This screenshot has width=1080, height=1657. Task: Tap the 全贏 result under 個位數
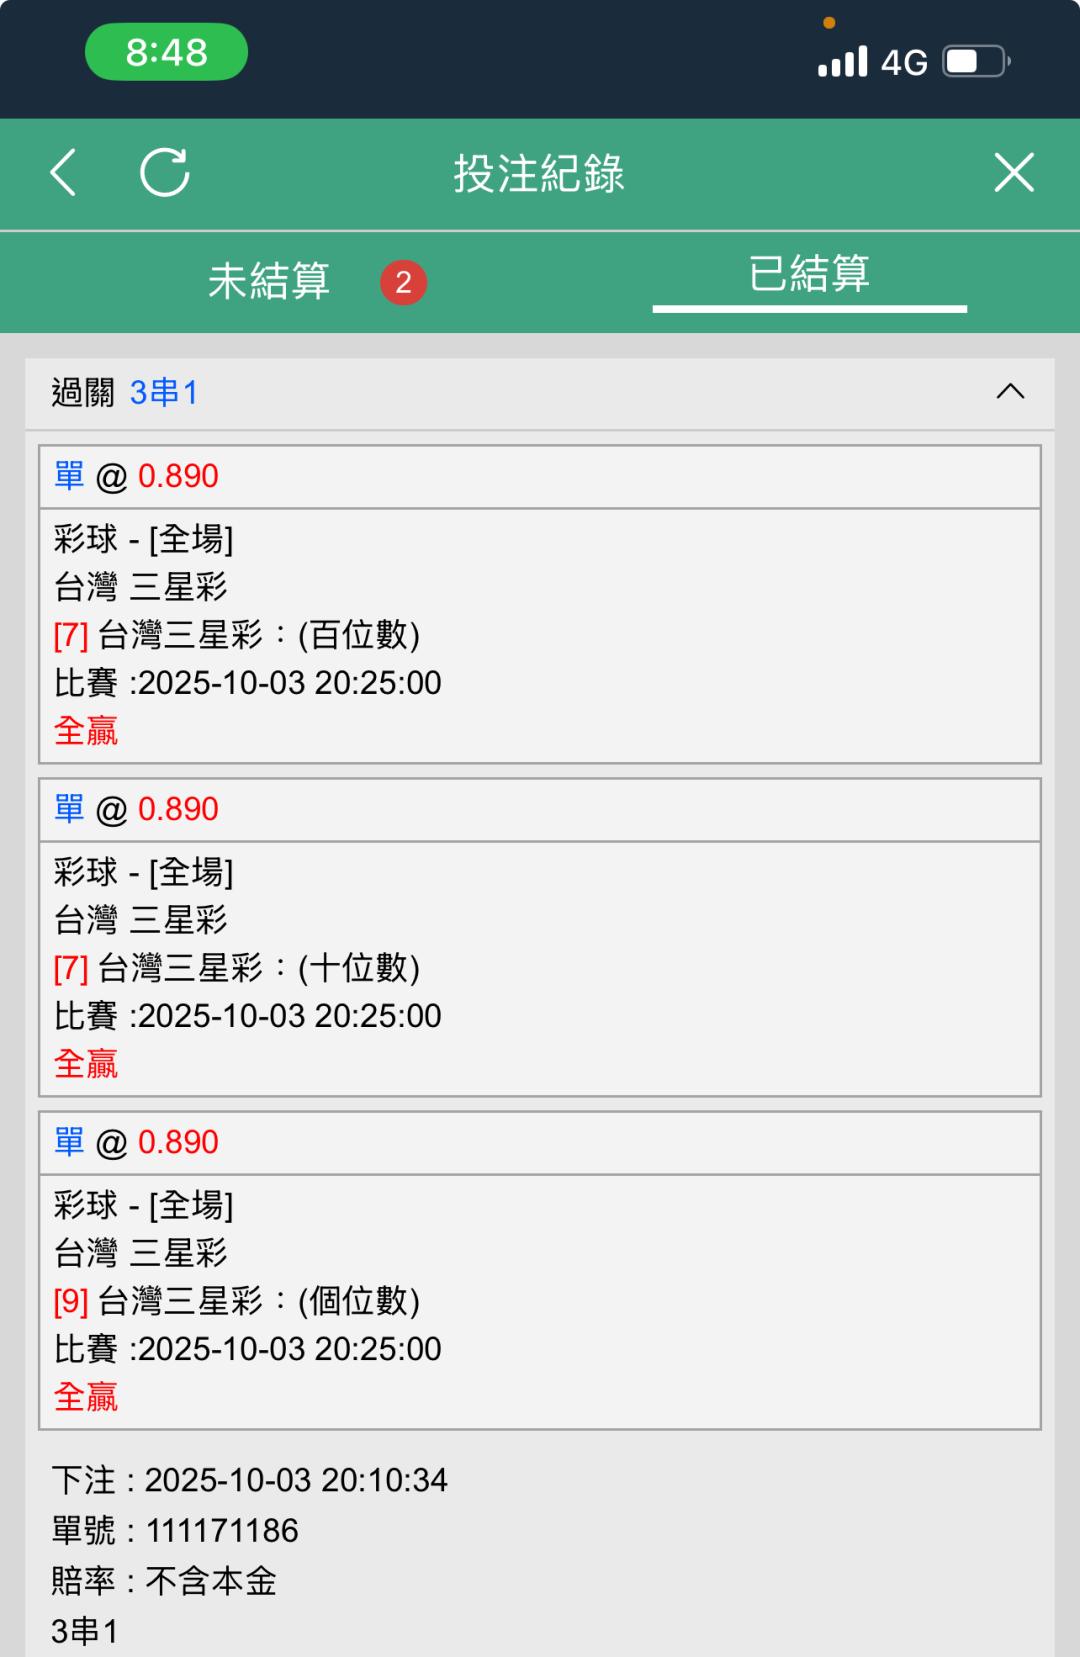[x=86, y=1397]
